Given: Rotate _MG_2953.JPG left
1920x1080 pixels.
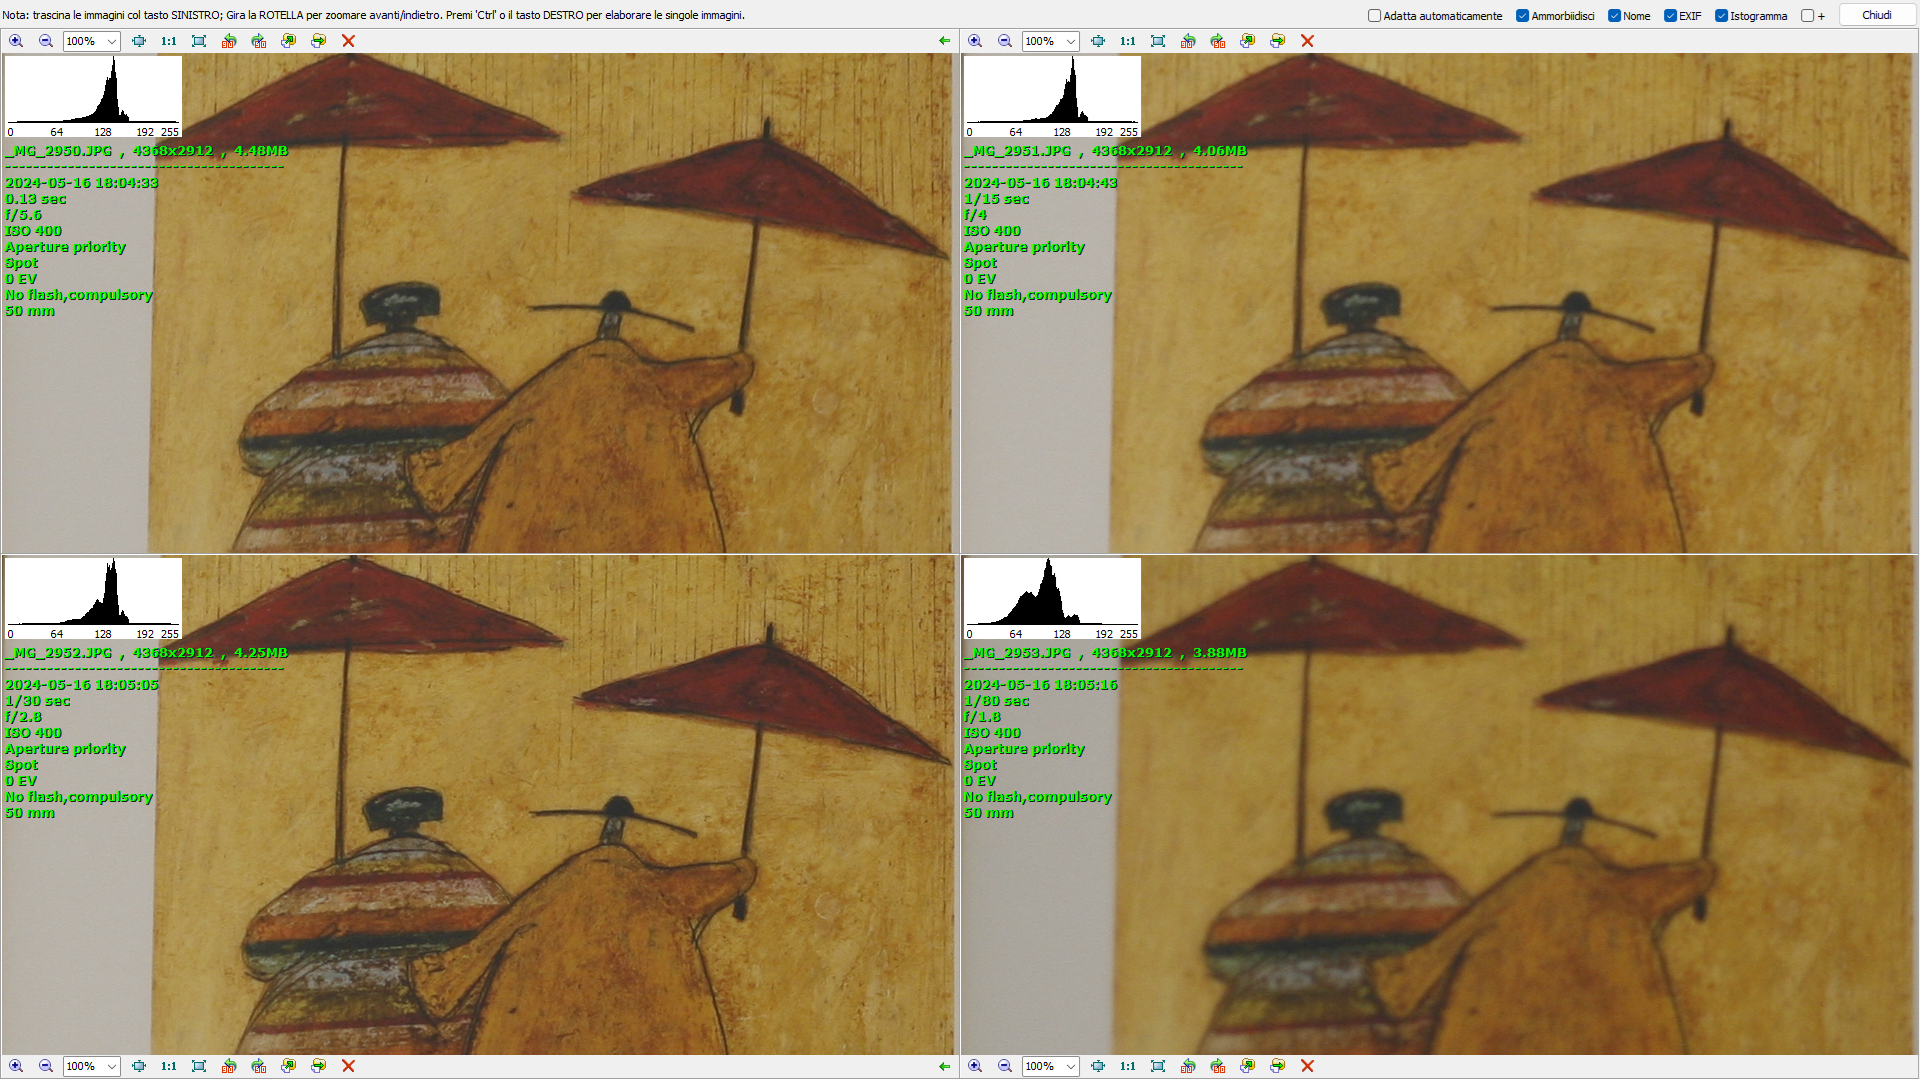Looking at the screenshot, I should [x=1188, y=1066].
